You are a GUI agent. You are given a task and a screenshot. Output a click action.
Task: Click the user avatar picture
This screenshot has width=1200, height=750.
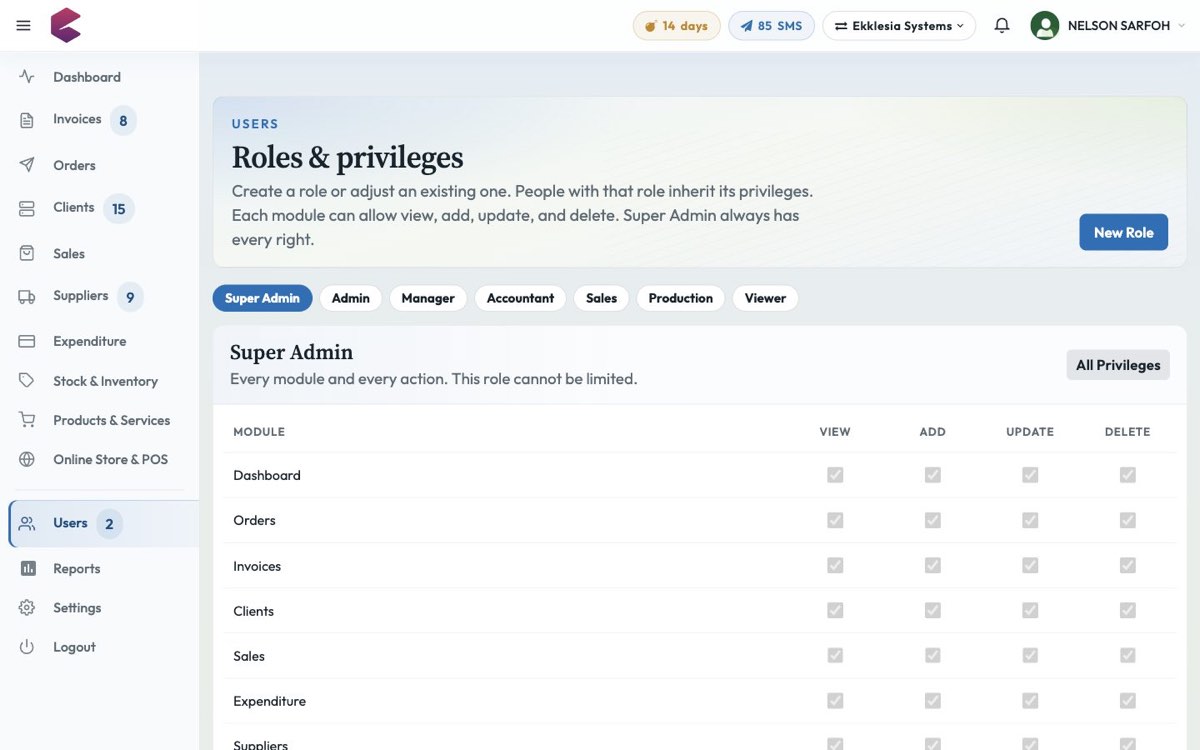point(1045,26)
